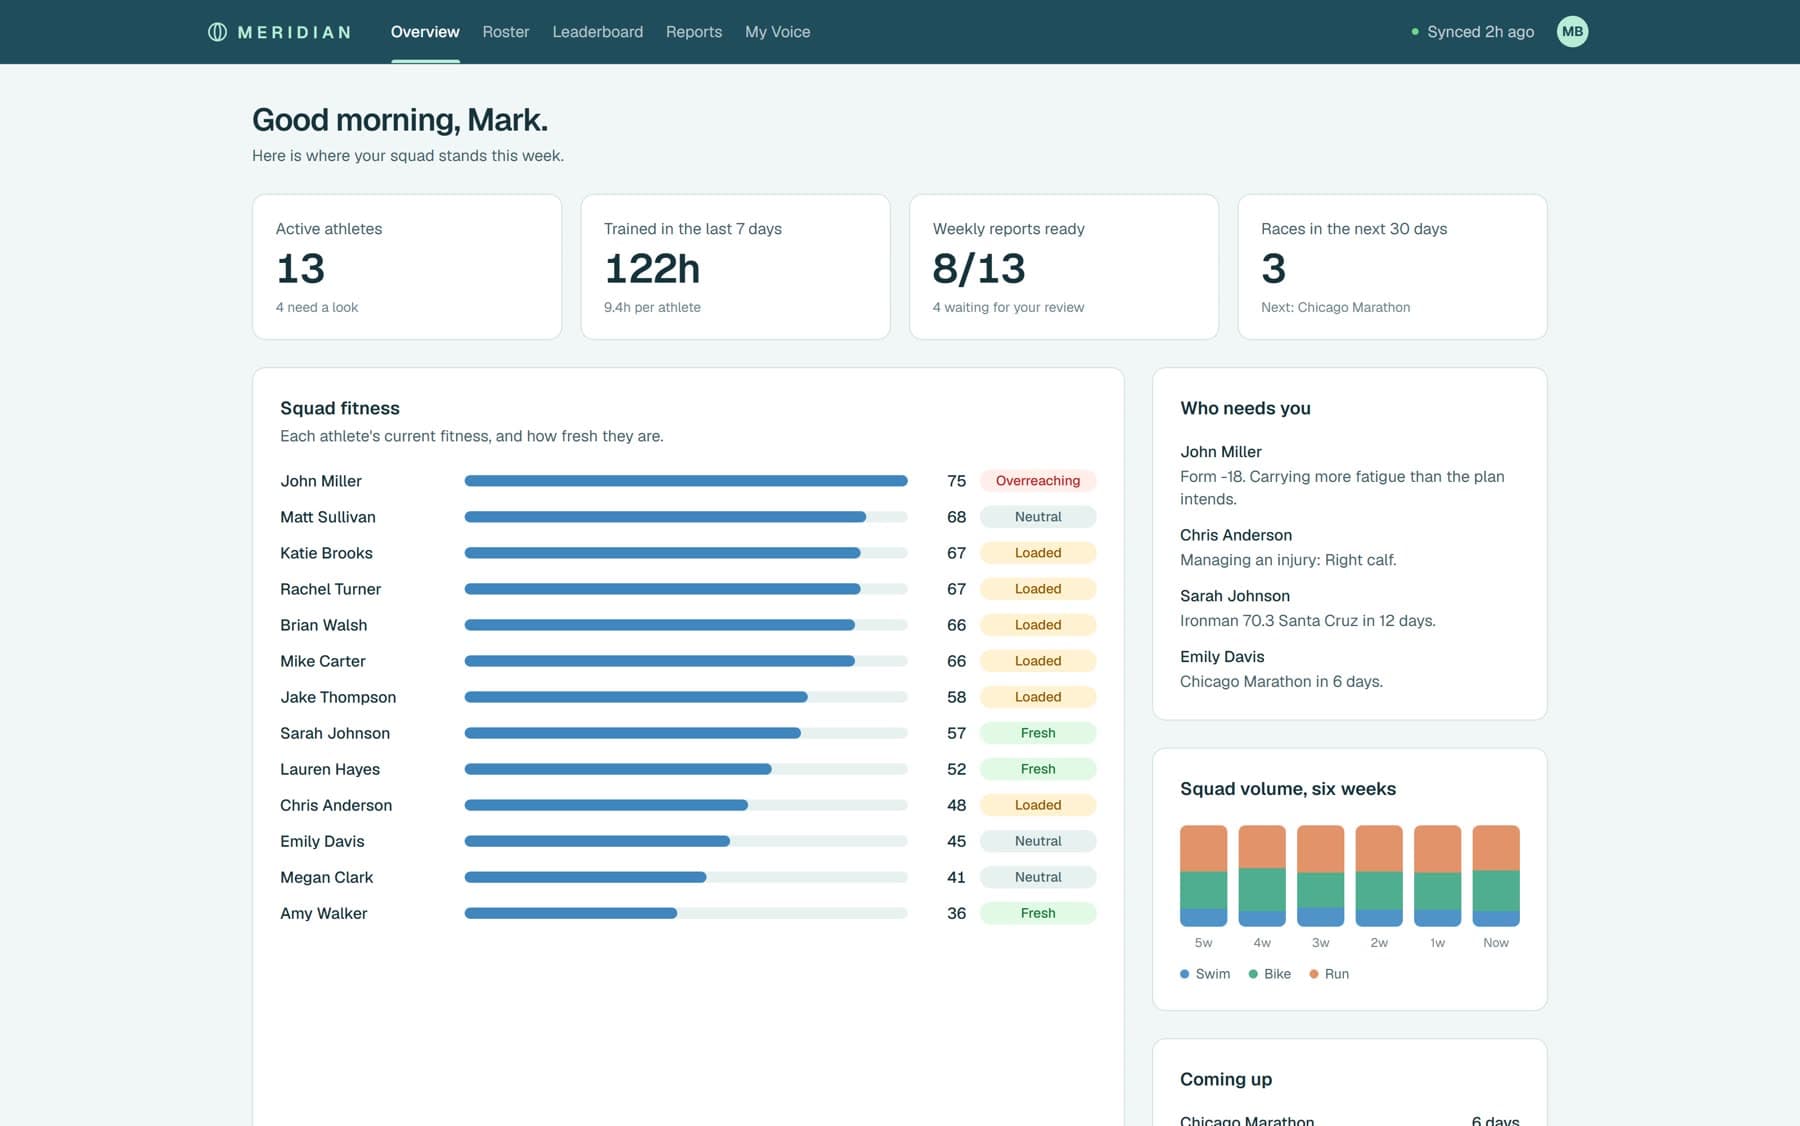Select John Miller in Squad fitness list
The height and width of the screenshot is (1126, 1800).
(321, 481)
